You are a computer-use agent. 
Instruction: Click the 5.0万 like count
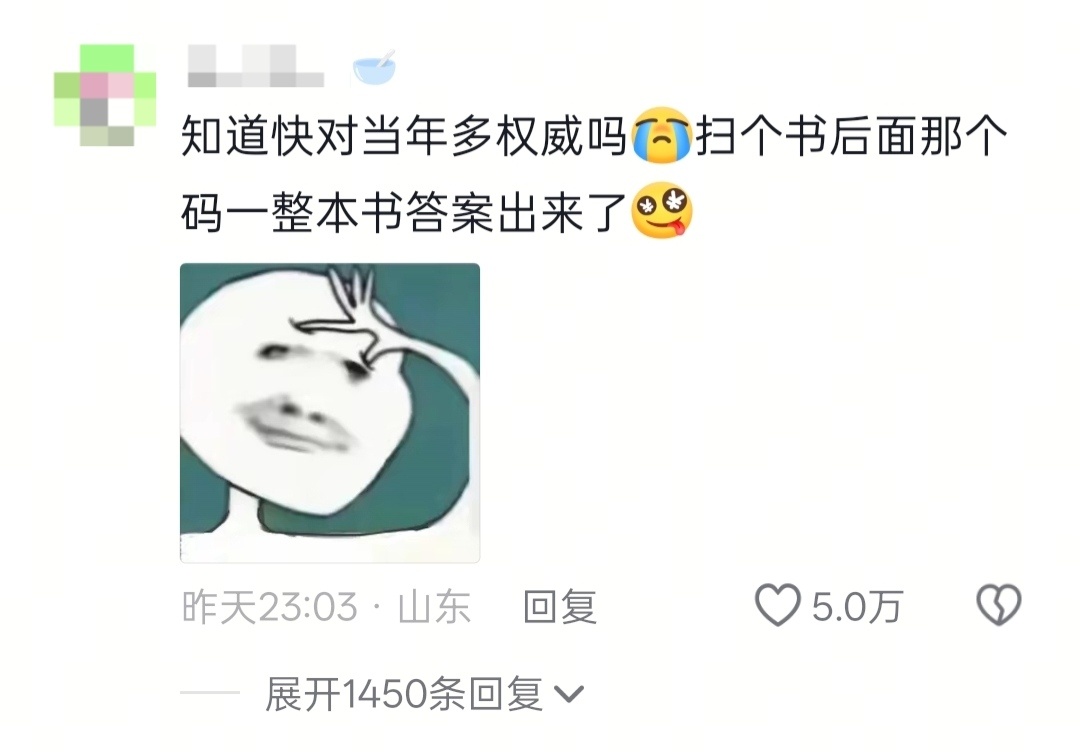click(856, 607)
